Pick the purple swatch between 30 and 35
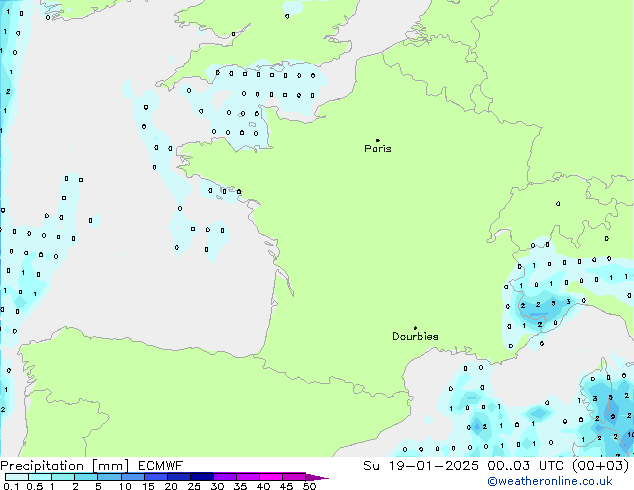634x490 pixels. pos(226,477)
